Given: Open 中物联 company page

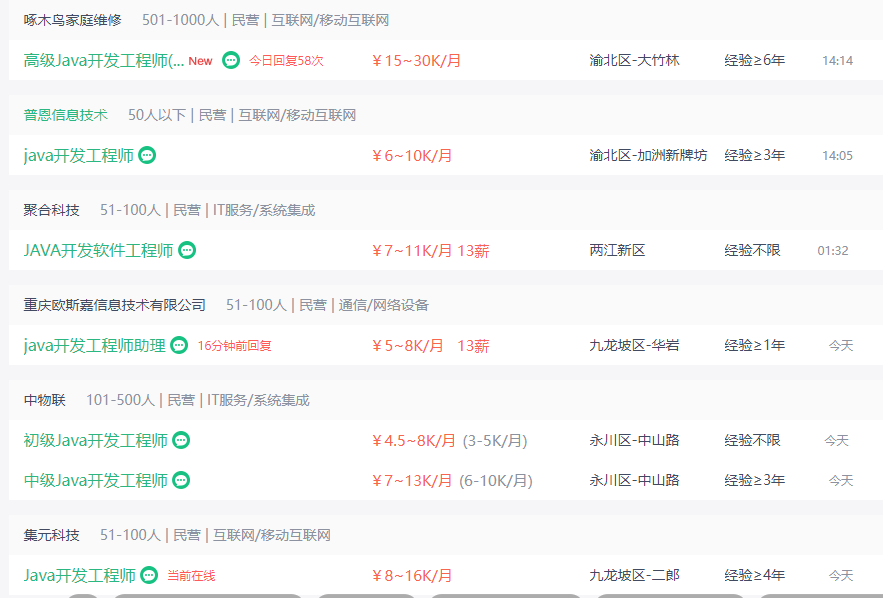Looking at the screenshot, I should (x=44, y=400).
